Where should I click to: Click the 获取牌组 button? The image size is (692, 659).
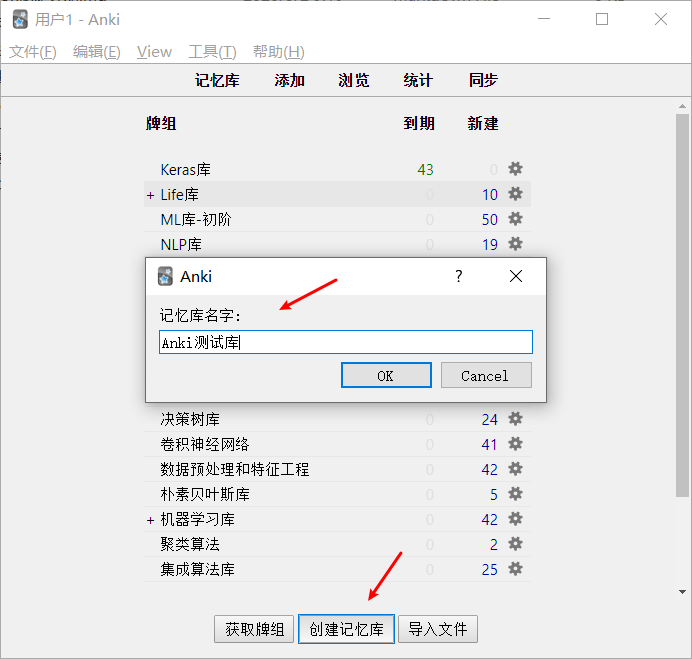click(254, 629)
